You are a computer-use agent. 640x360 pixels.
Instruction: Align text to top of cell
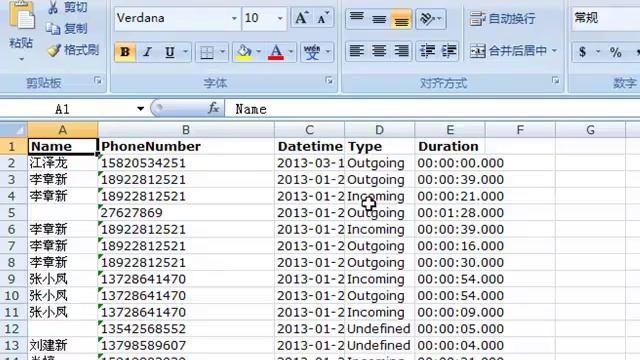[x=357, y=18]
